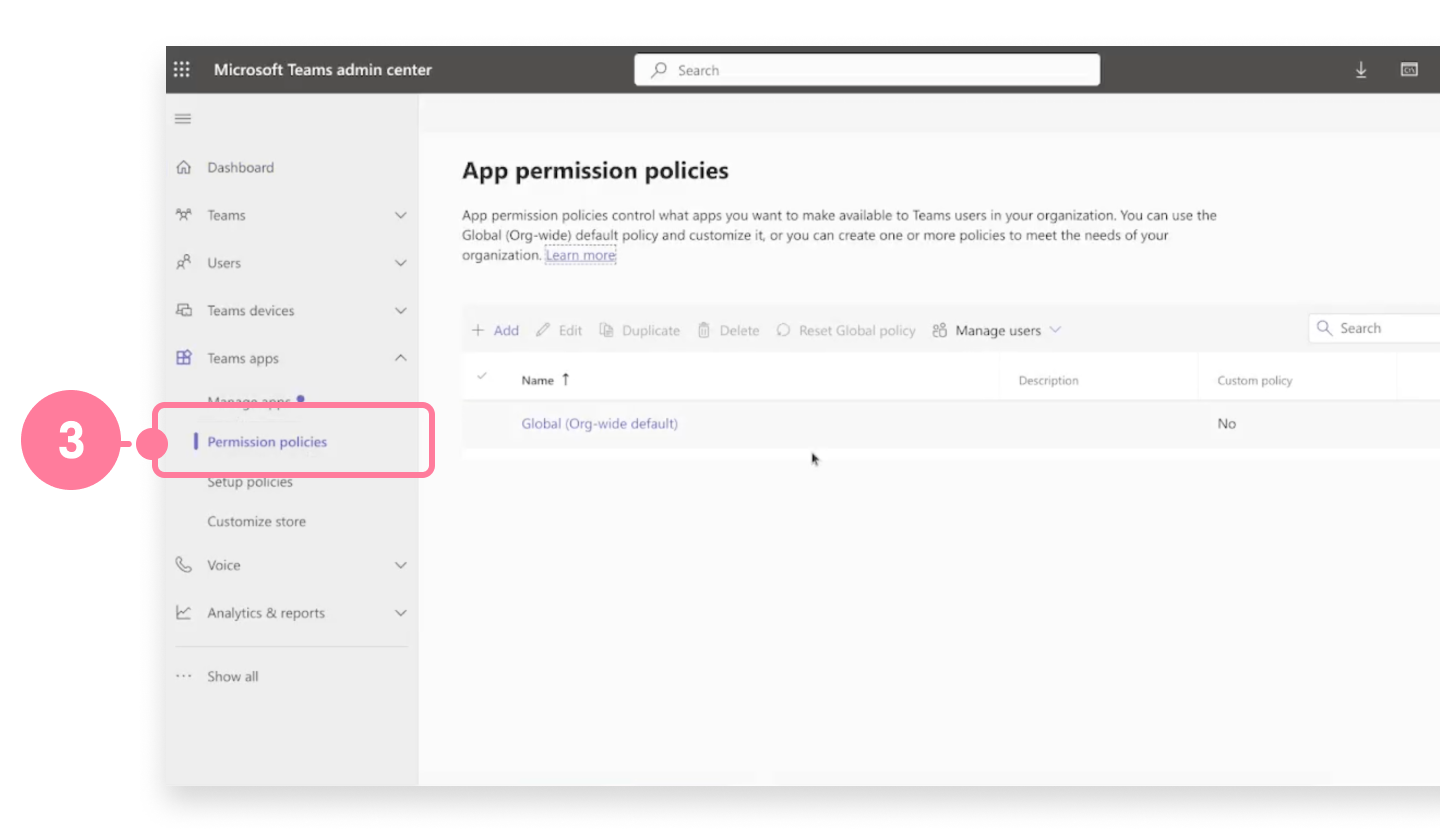
Task: Open Manage apps under Teams apps
Action: coord(249,402)
